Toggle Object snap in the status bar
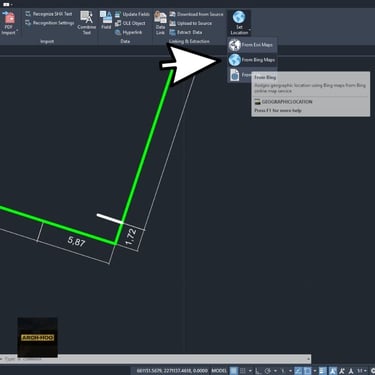Screen dimensions: 375x375 click(x=308, y=371)
